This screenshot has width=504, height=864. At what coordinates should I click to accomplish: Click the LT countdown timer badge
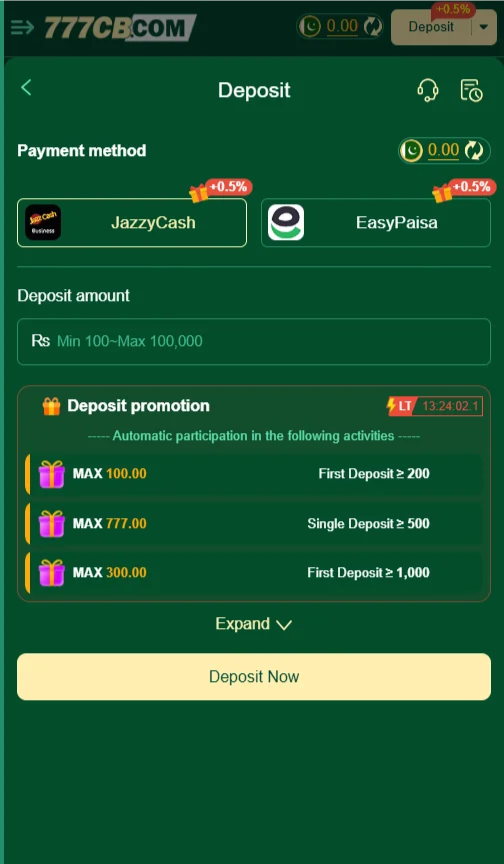click(x=434, y=406)
